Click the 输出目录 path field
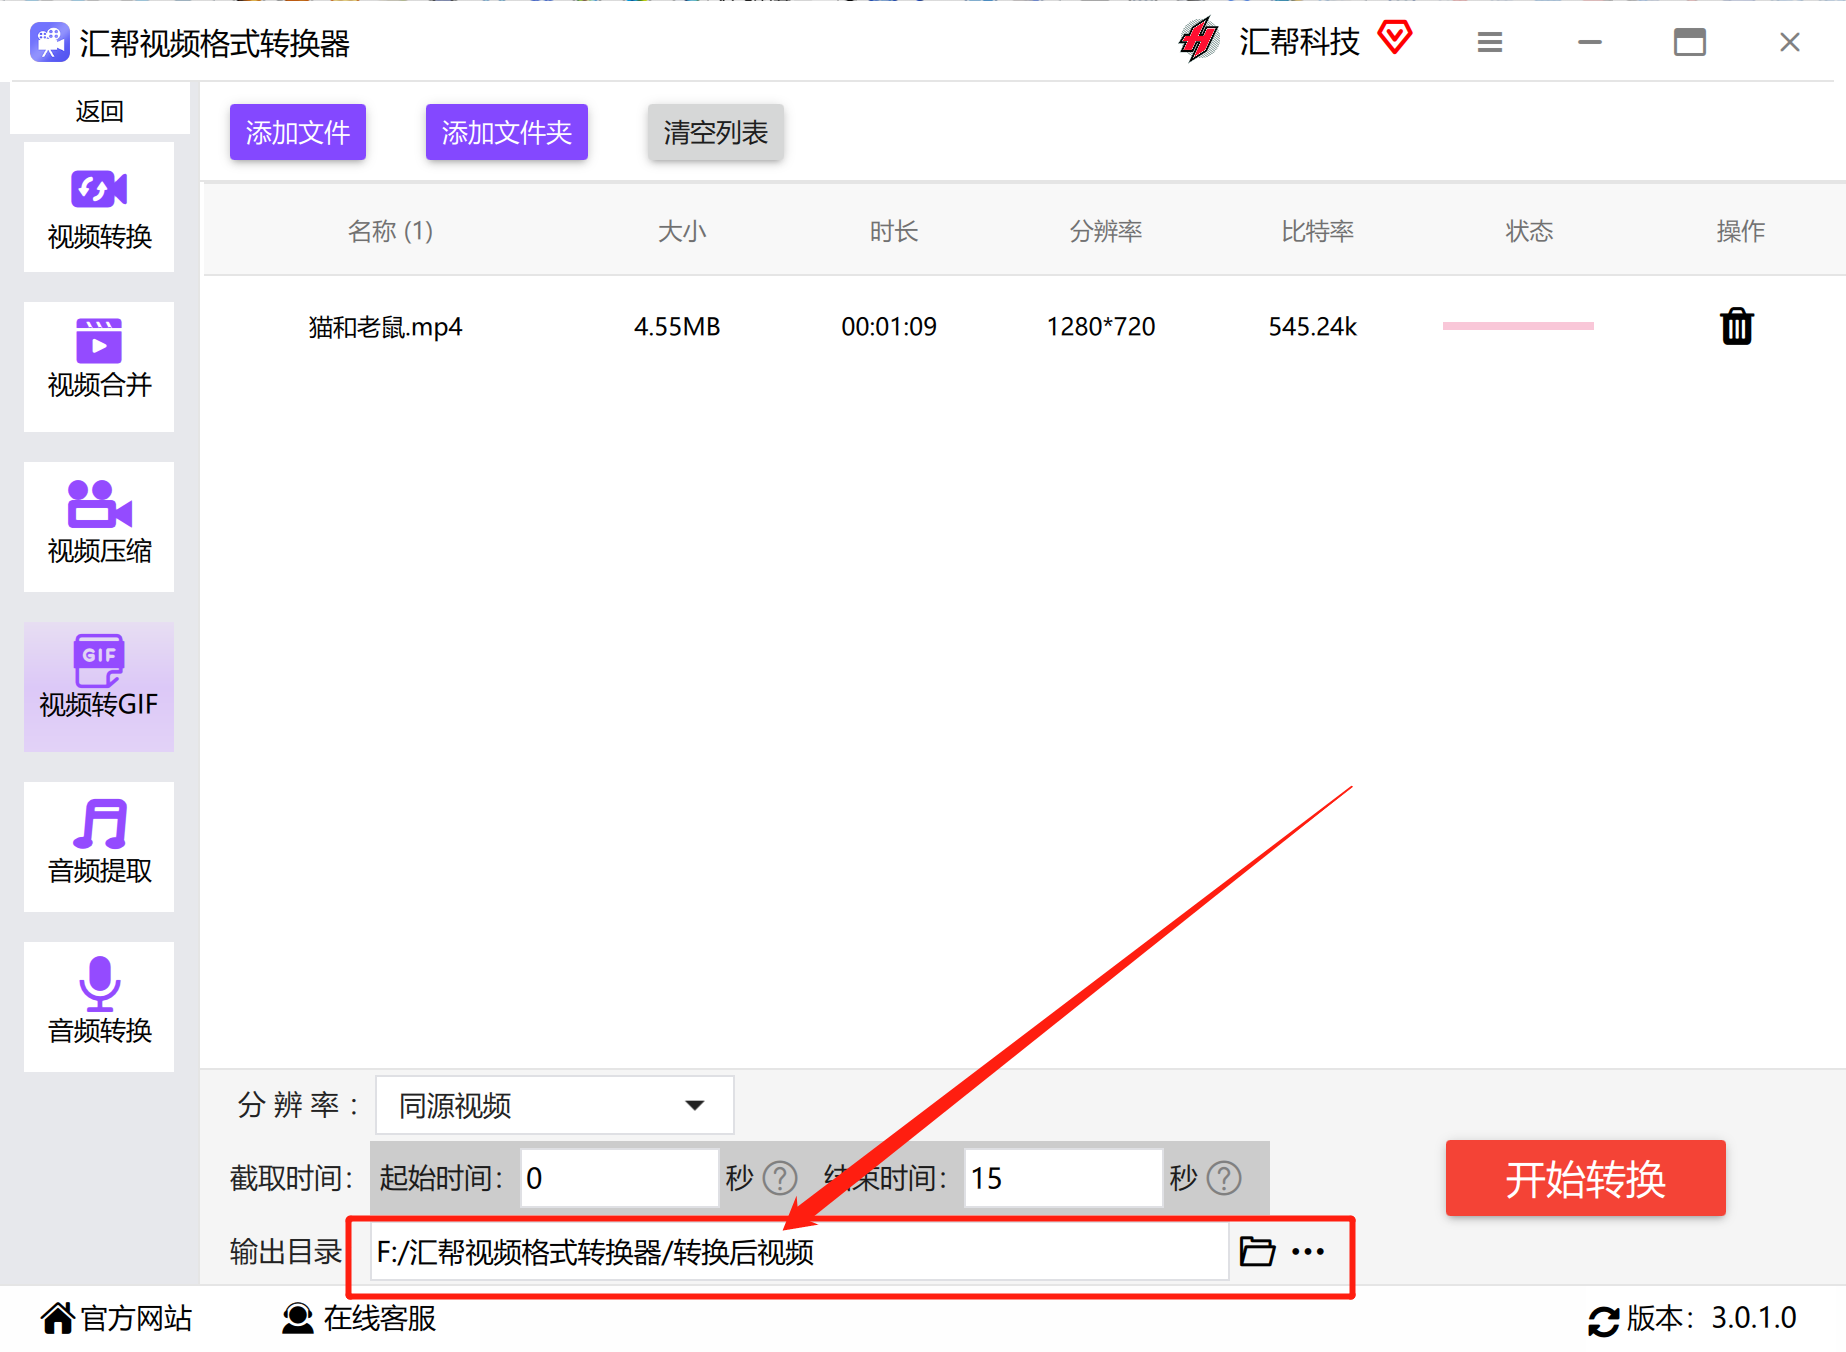 click(x=799, y=1251)
